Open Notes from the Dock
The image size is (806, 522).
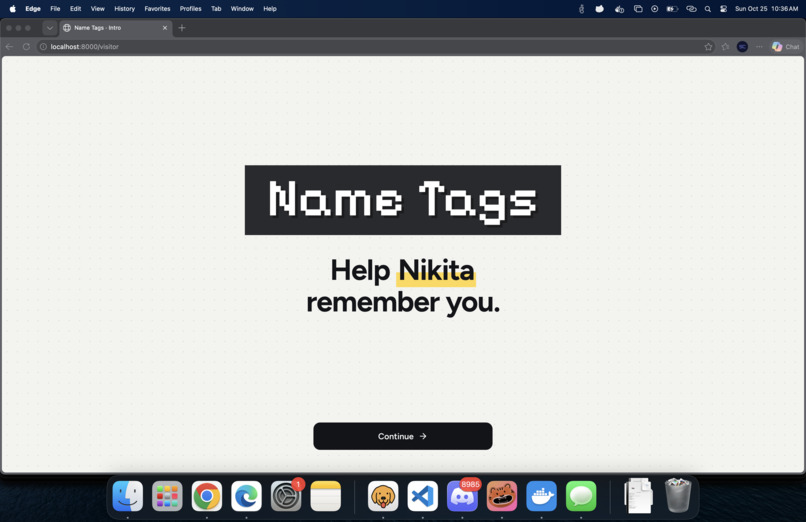(325, 496)
